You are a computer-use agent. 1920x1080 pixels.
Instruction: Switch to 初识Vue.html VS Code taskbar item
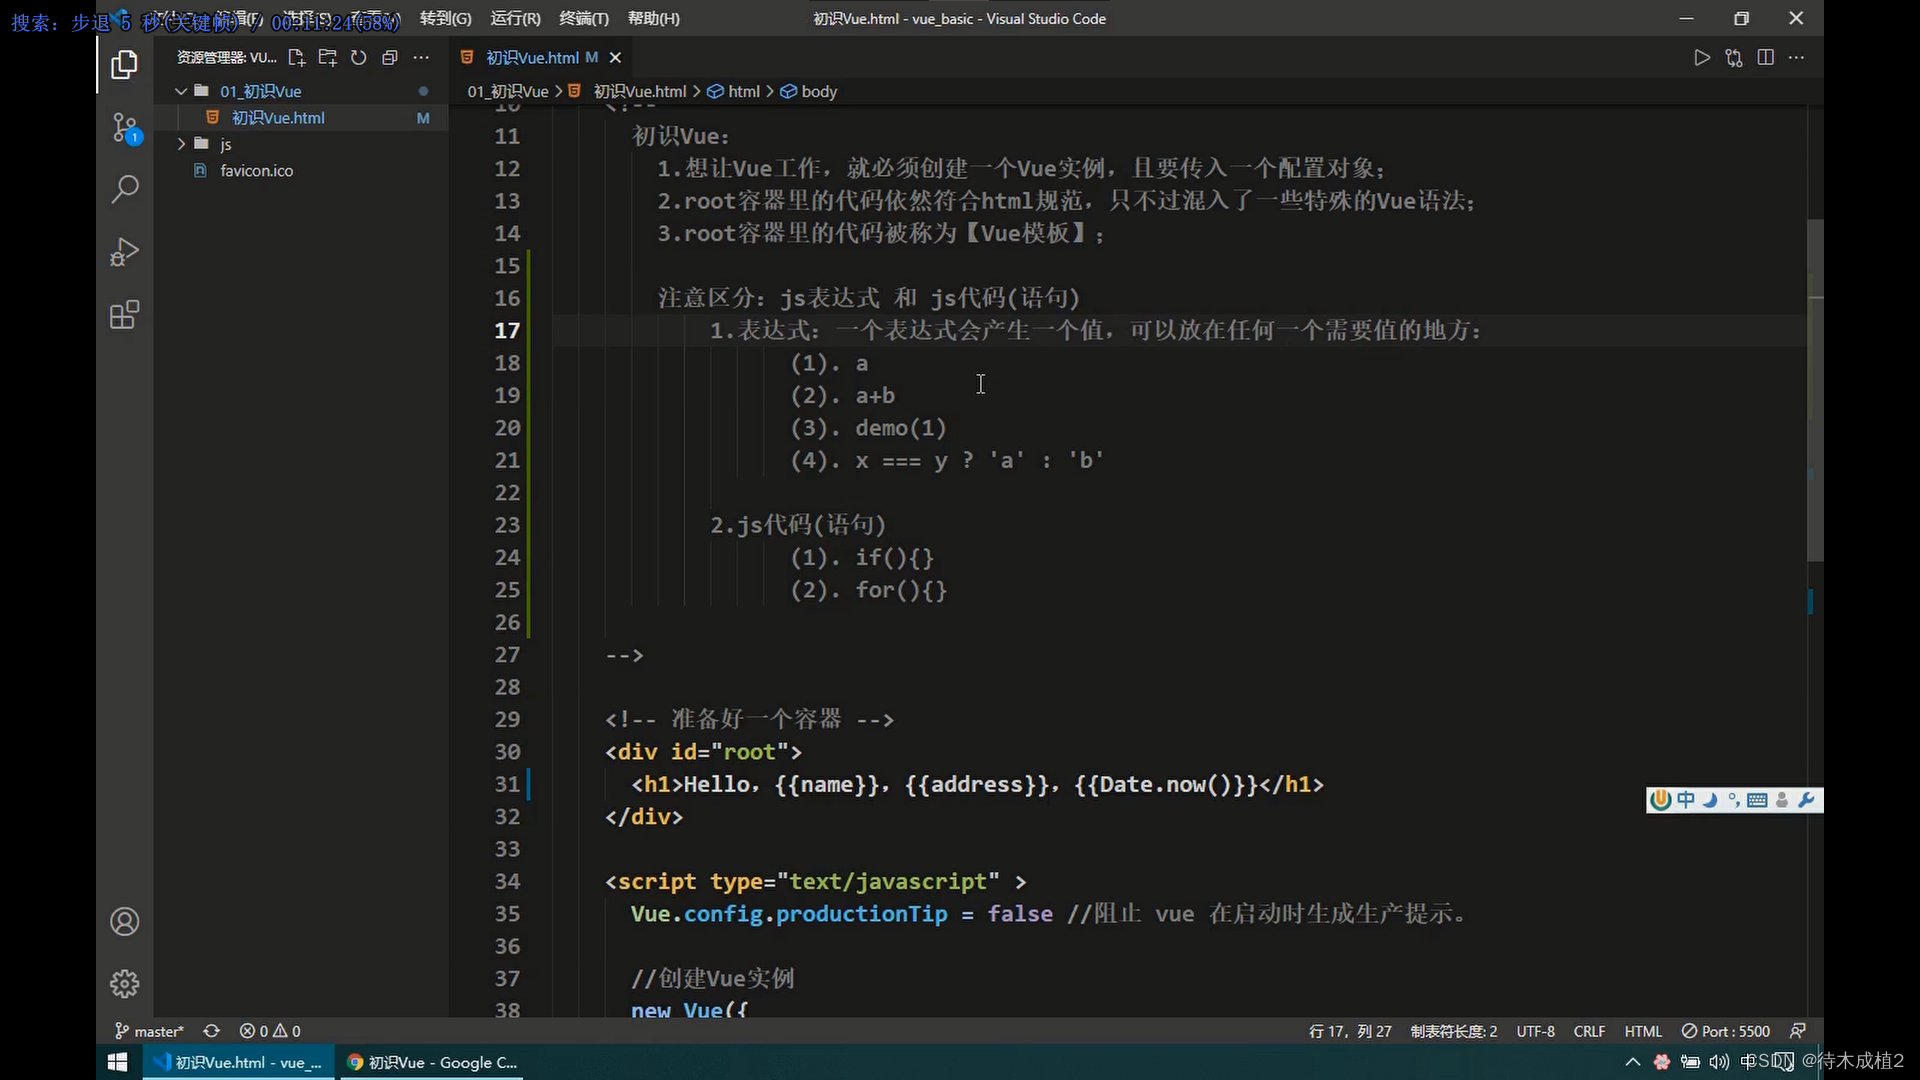(x=238, y=1062)
